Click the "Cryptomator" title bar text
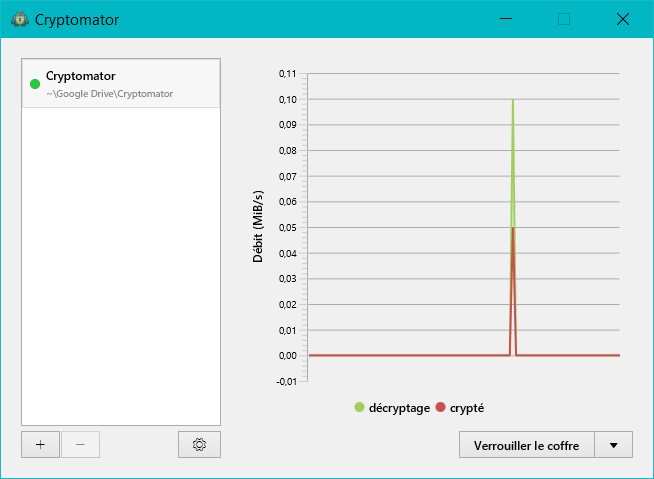 click(77, 20)
